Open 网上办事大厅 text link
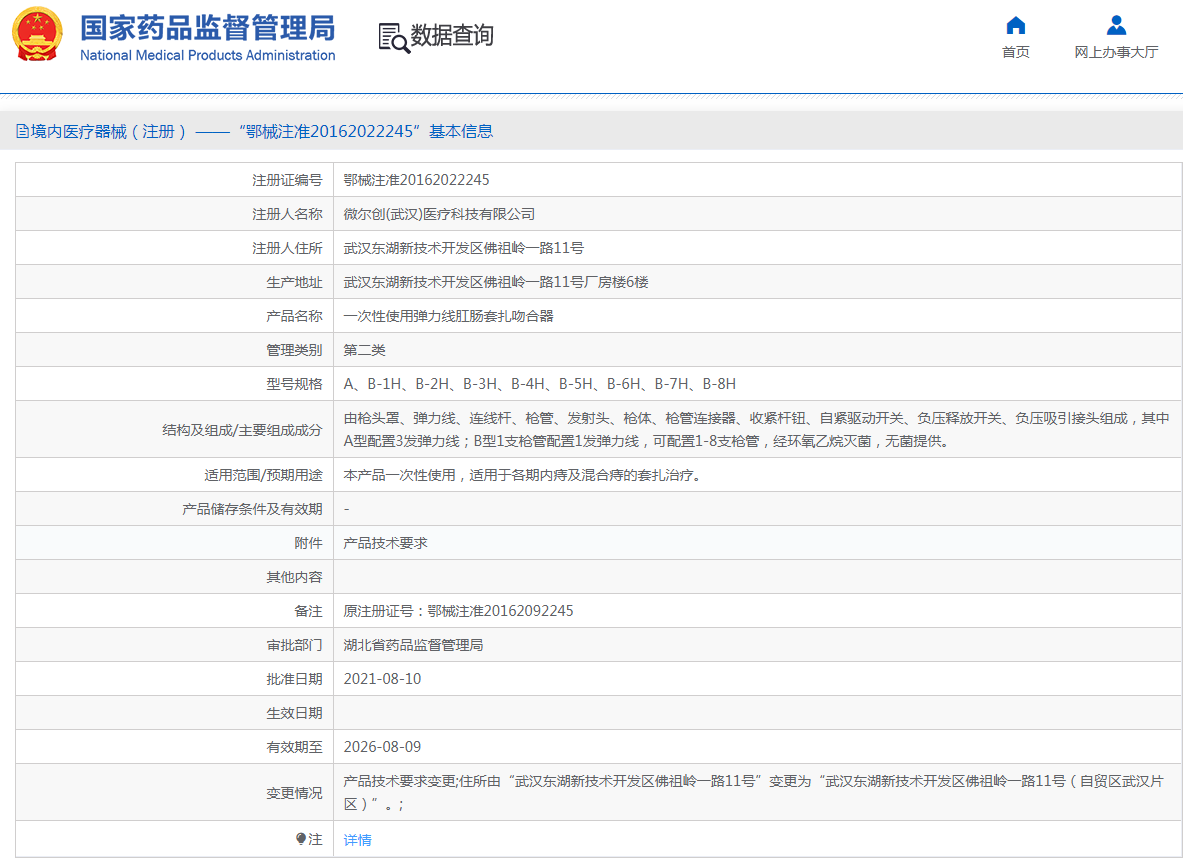Screen dimensions: 1183x858 point(1116,52)
